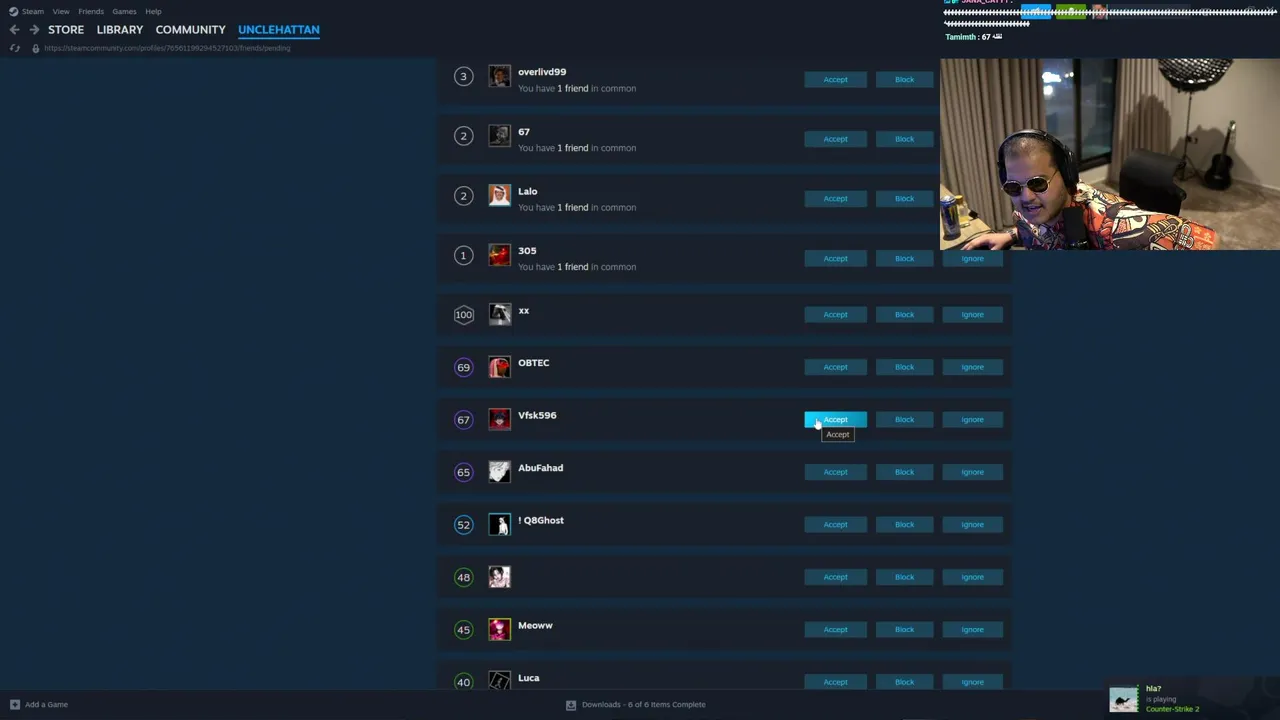1280x720 pixels.
Task: Ignore Vfsk596's friend request
Action: click(972, 419)
